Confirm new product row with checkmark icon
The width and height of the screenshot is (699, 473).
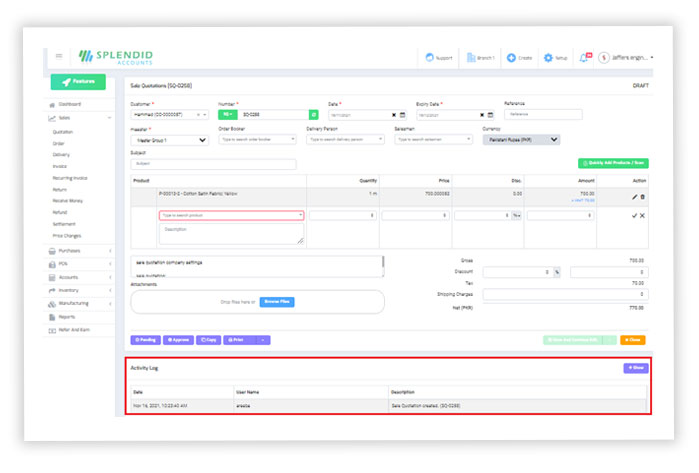(634, 215)
